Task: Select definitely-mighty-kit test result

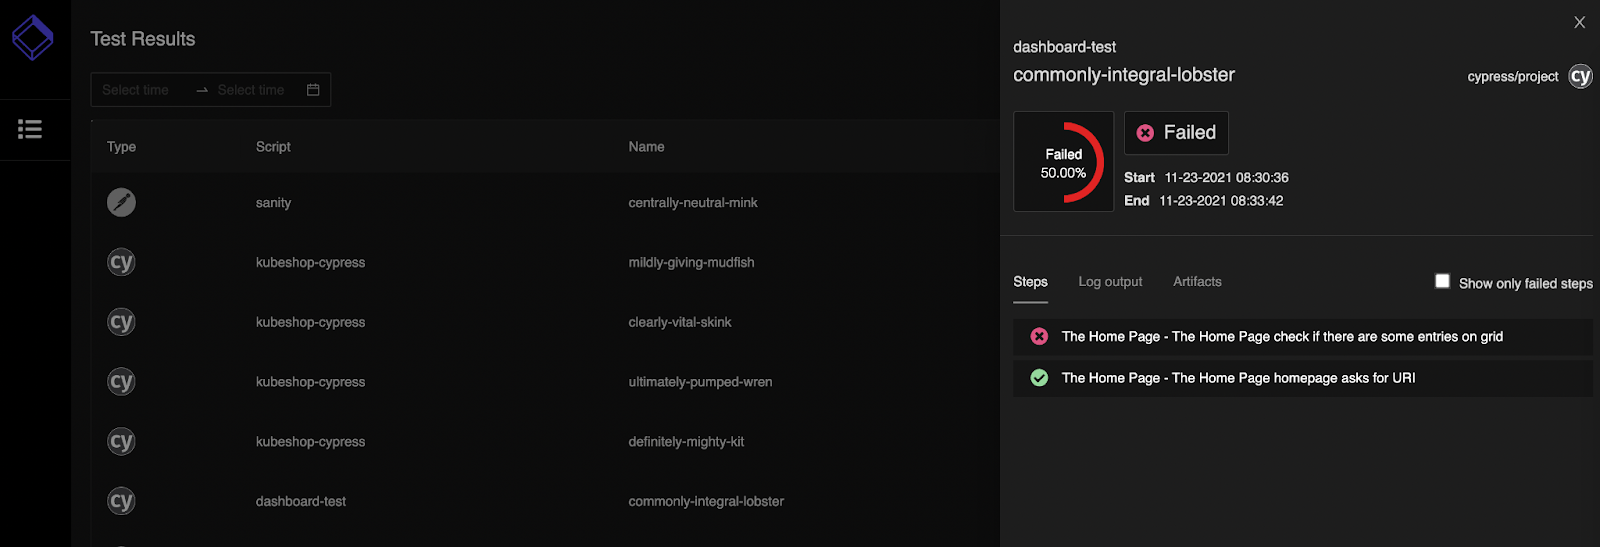Action: point(686,442)
